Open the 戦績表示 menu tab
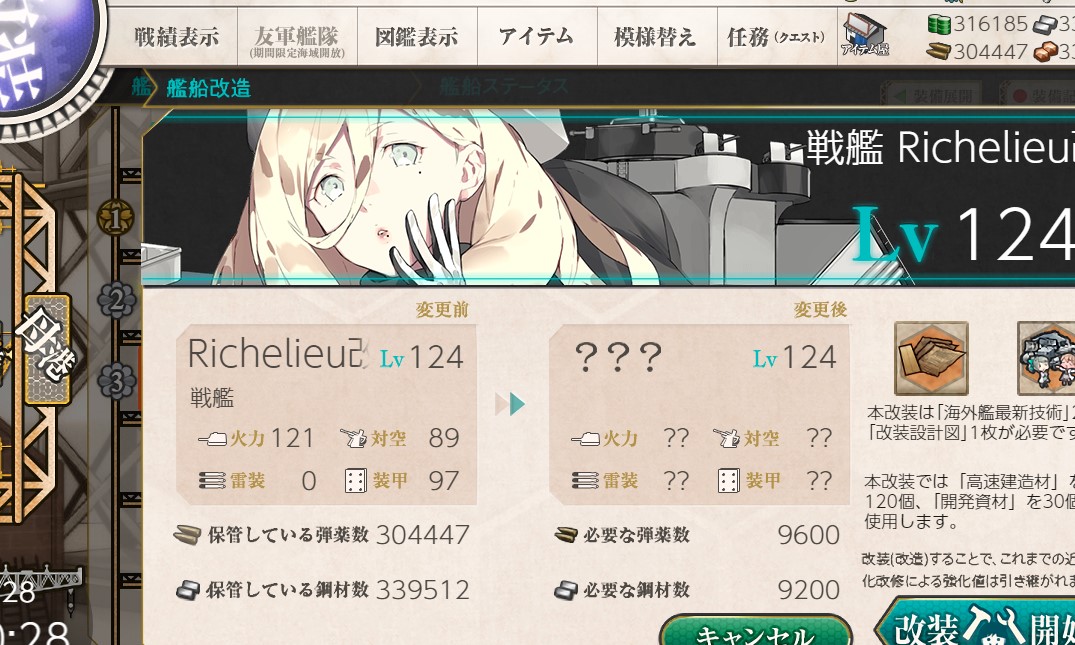Screen dimensions: 1075x645 pyautogui.click(x=177, y=36)
